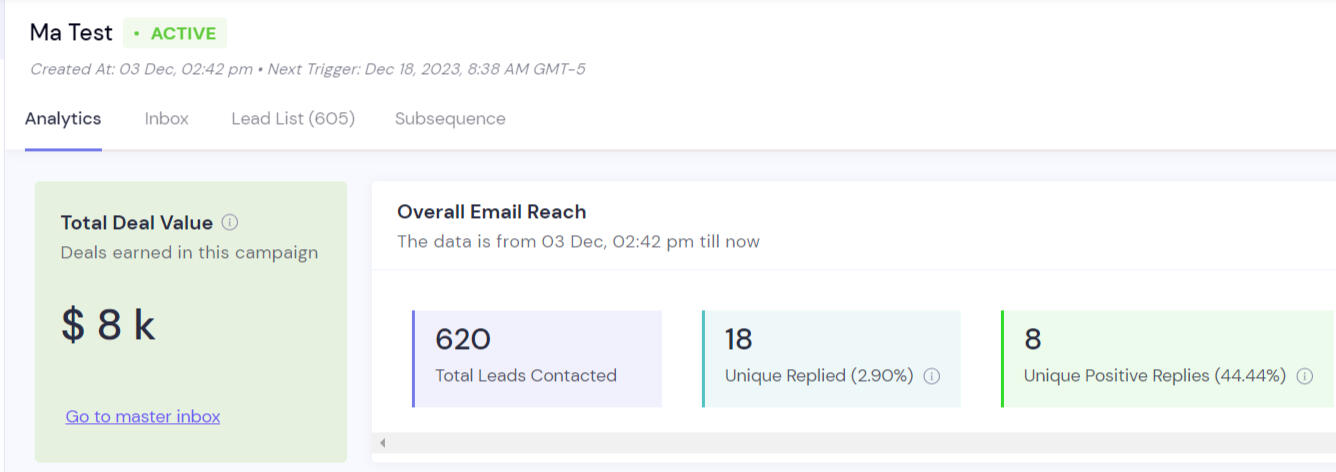Click the green ACTIVE status badge

click(175, 33)
